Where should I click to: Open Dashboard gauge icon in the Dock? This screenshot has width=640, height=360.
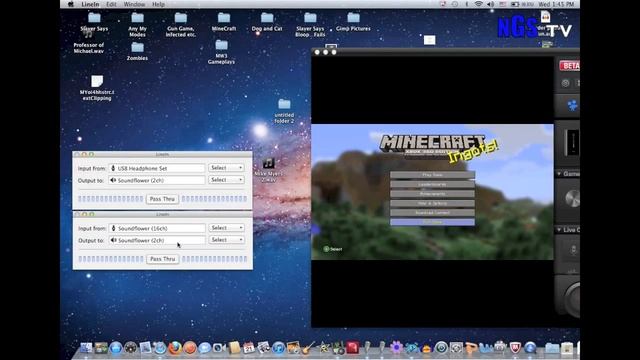click(x=131, y=348)
